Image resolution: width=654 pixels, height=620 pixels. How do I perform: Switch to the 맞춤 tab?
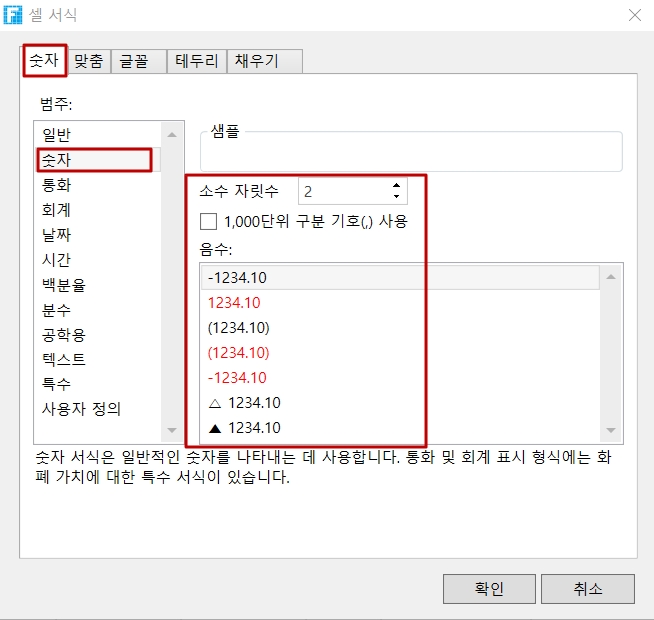click(89, 61)
